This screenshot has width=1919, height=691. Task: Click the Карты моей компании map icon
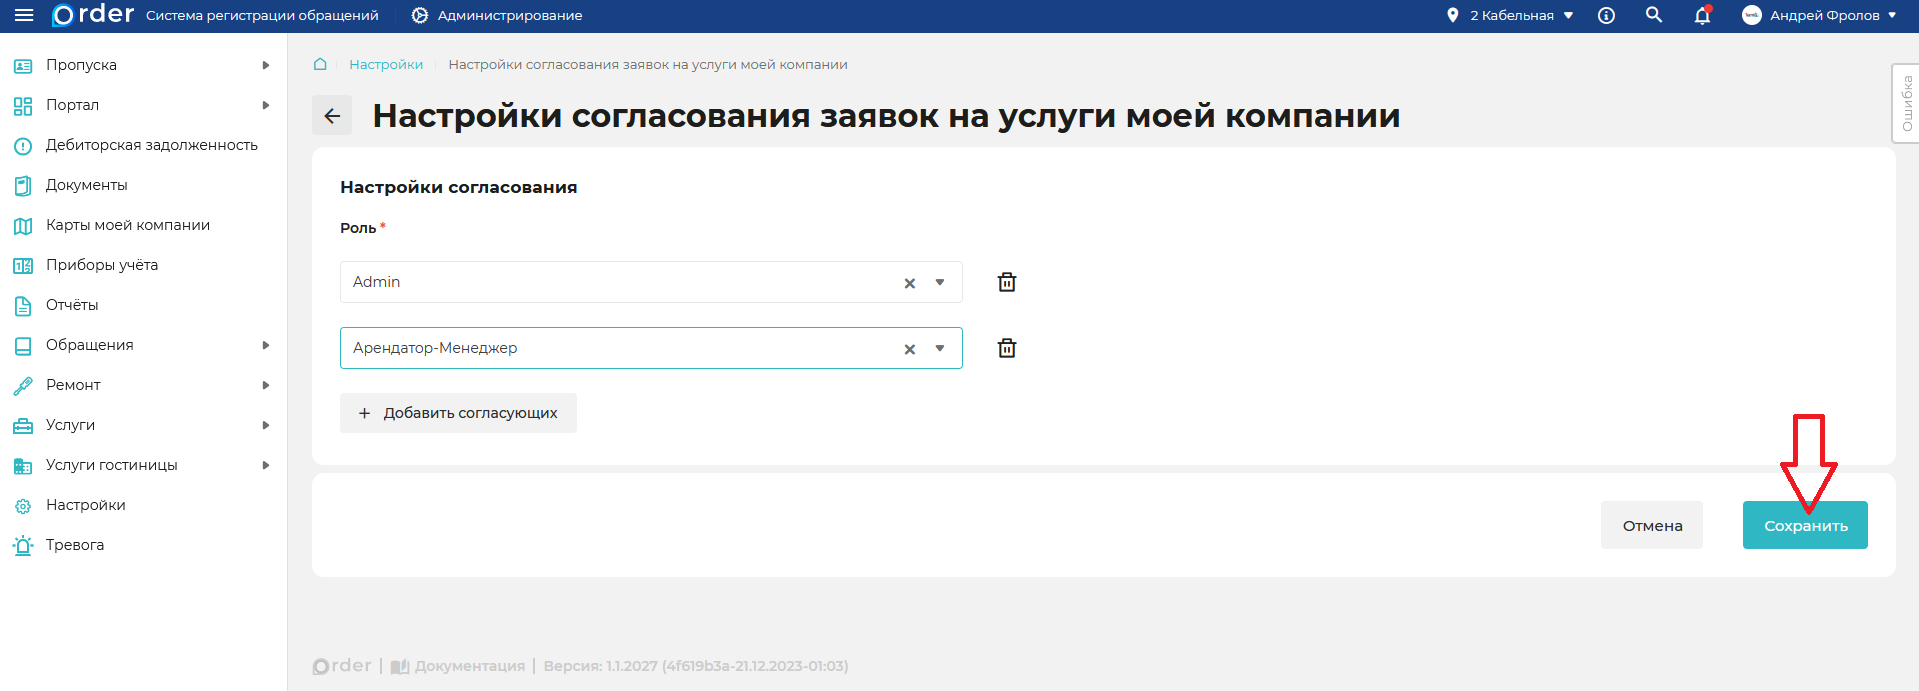point(23,226)
